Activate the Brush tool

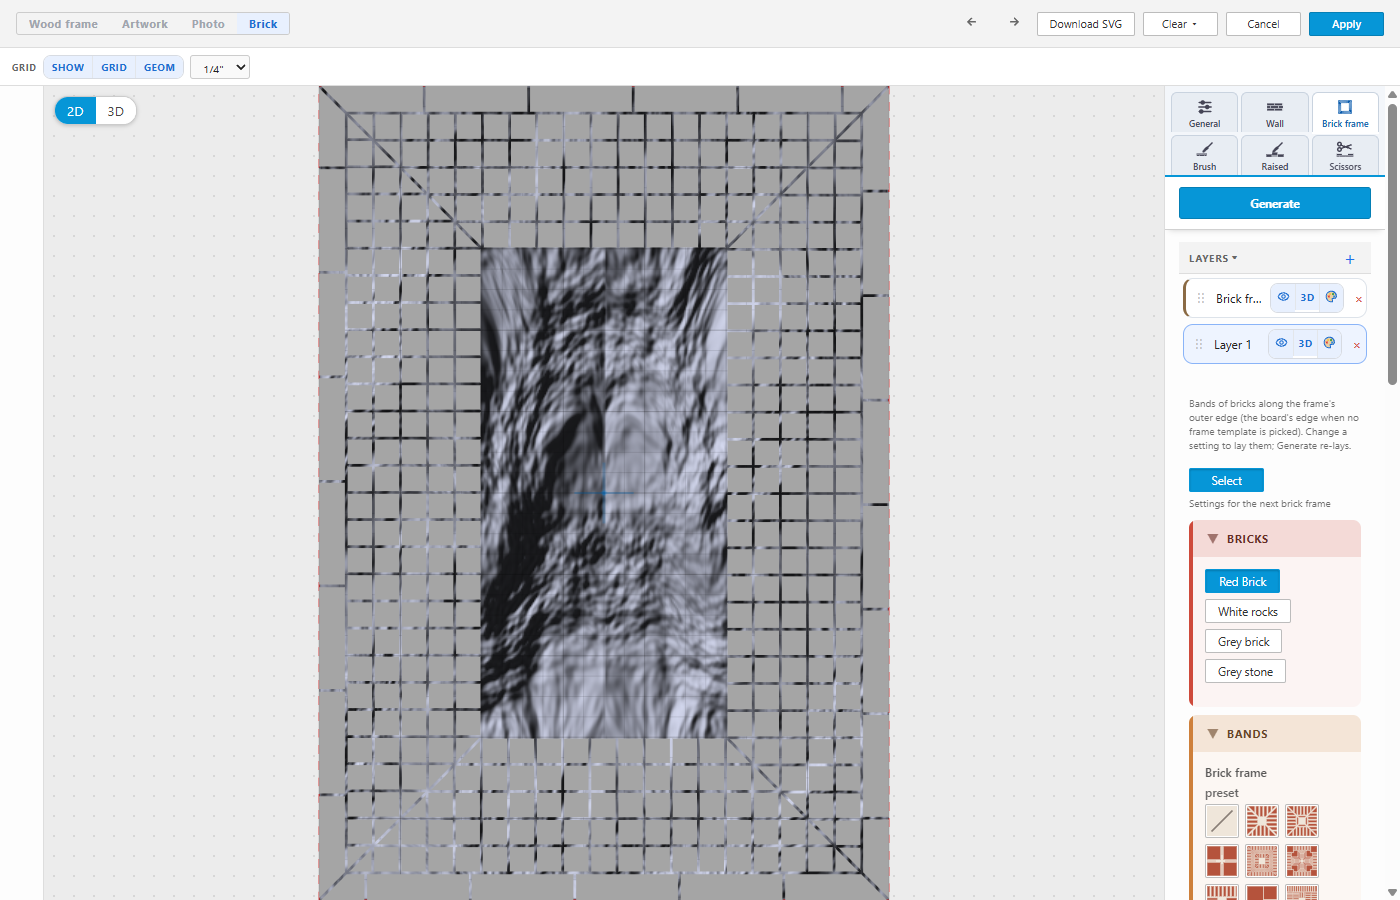click(x=1205, y=155)
